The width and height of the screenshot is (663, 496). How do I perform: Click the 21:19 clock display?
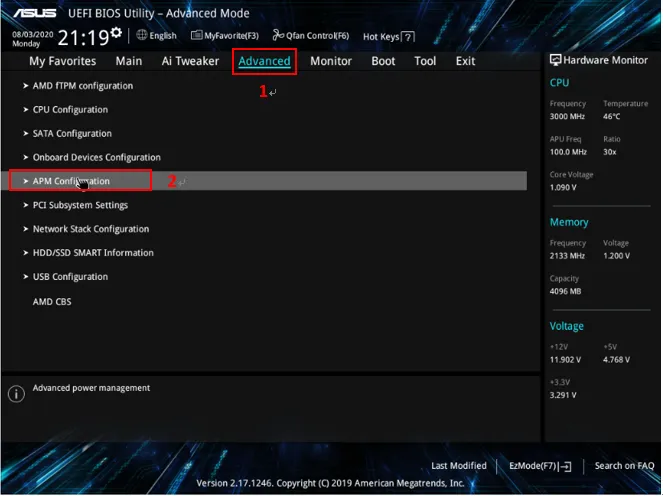83,38
